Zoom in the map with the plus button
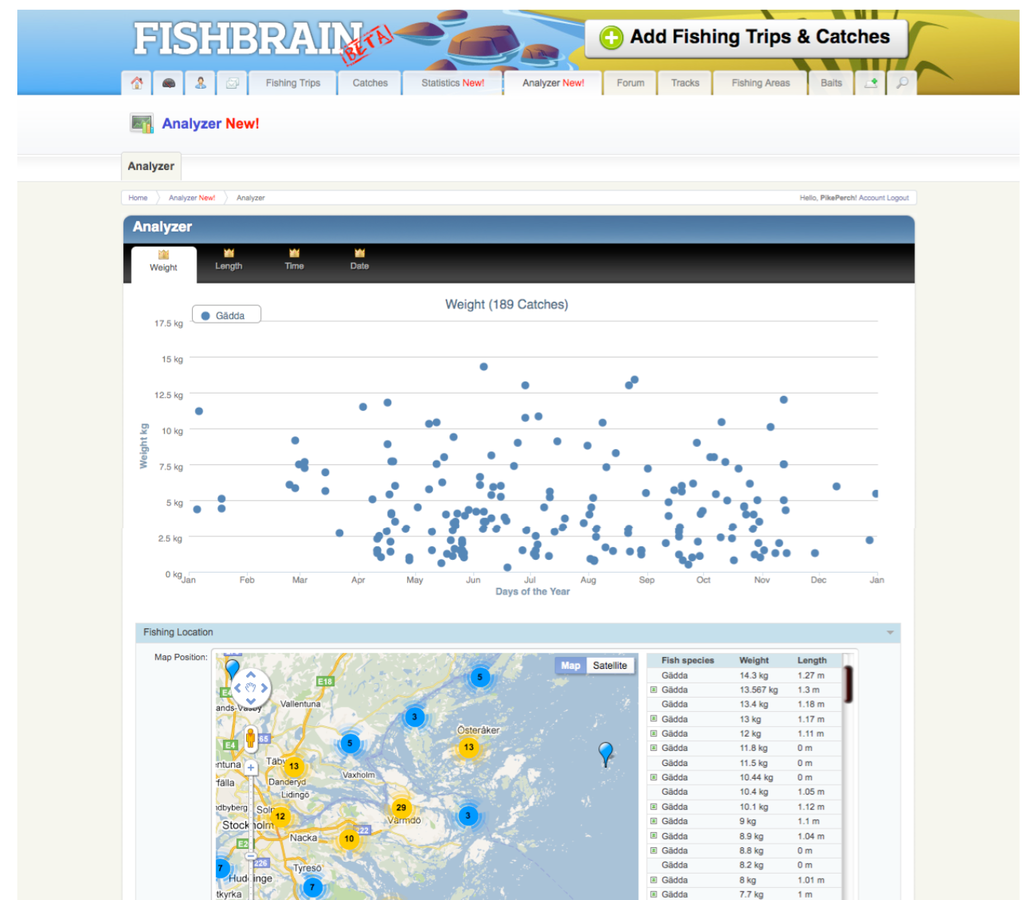 click(x=250, y=767)
